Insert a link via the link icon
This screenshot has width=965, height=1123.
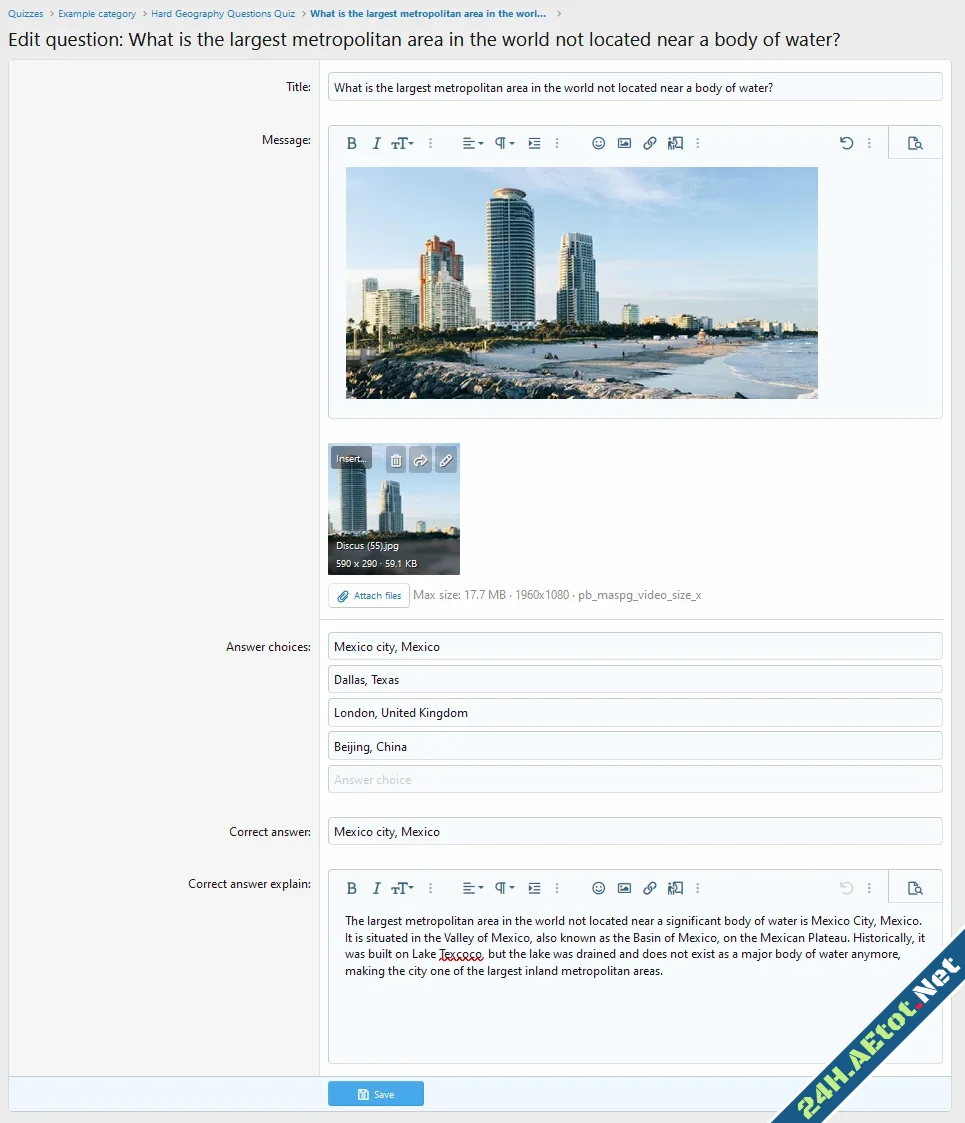(x=650, y=143)
